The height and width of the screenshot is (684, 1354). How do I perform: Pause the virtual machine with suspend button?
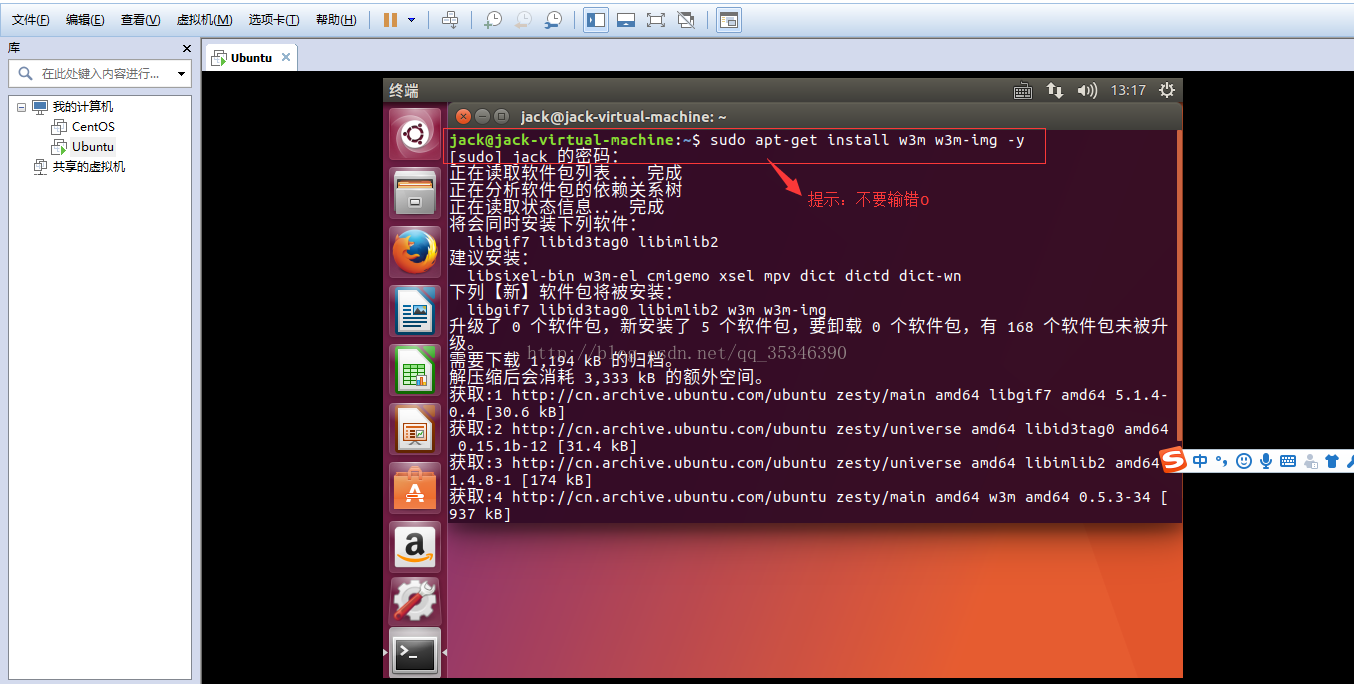coord(390,20)
